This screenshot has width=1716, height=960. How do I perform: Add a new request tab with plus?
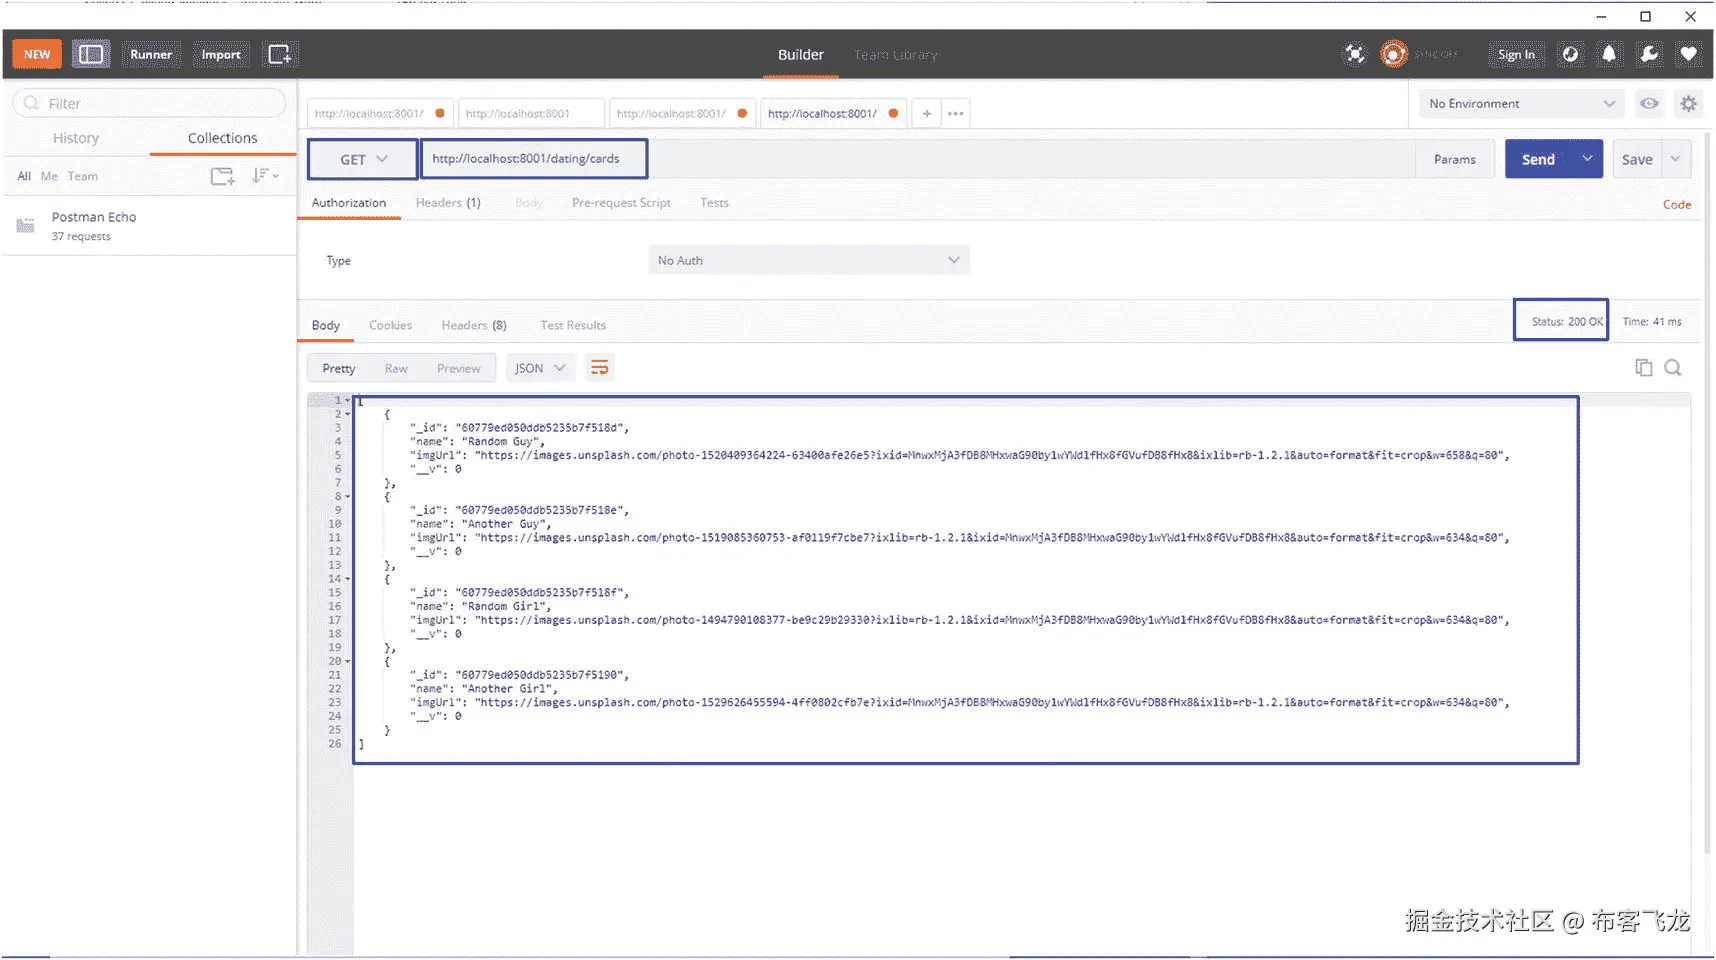tap(927, 113)
